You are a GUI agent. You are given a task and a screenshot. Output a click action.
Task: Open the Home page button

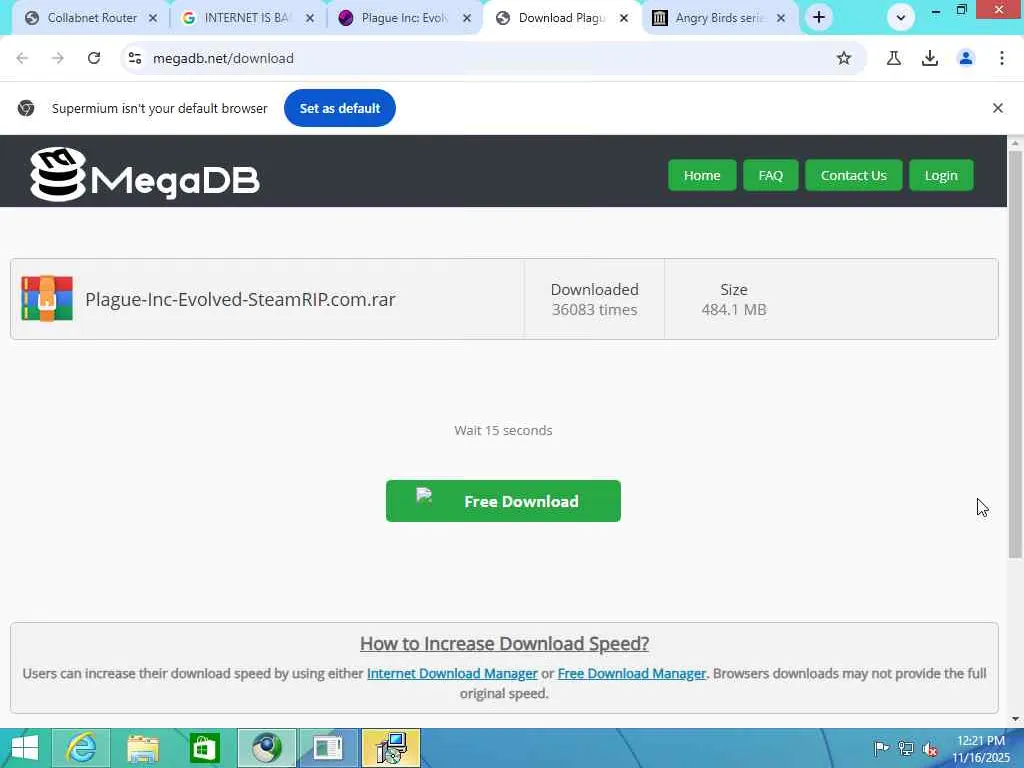tap(702, 175)
